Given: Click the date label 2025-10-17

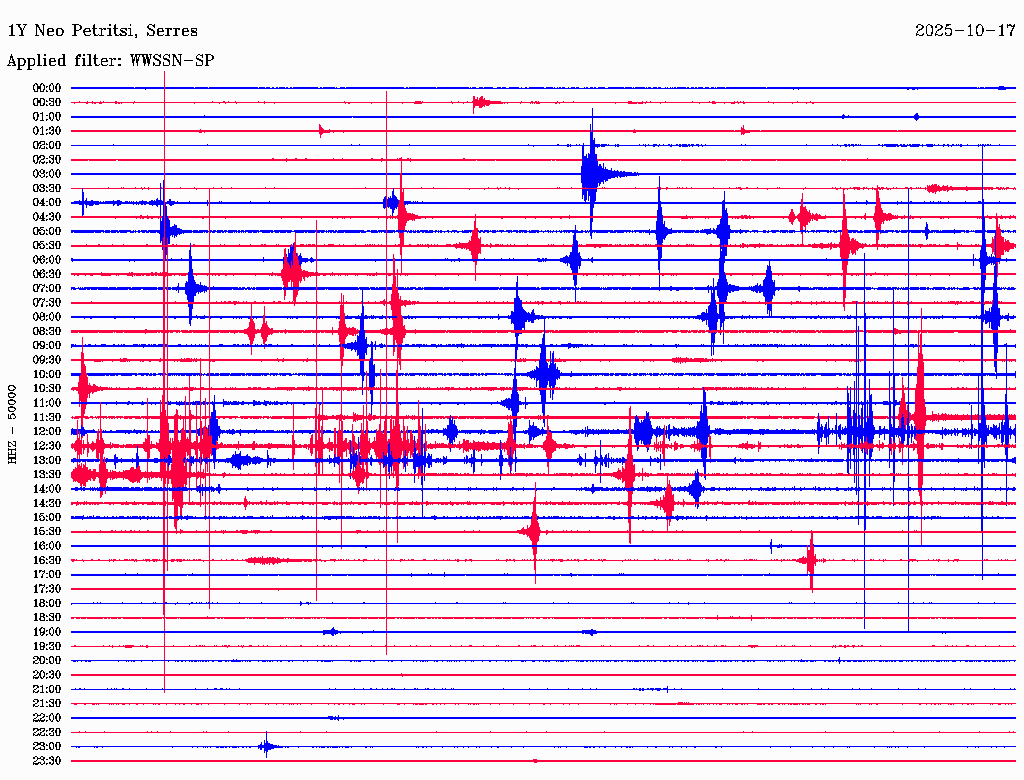Looking at the screenshot, I should point(965,31).
